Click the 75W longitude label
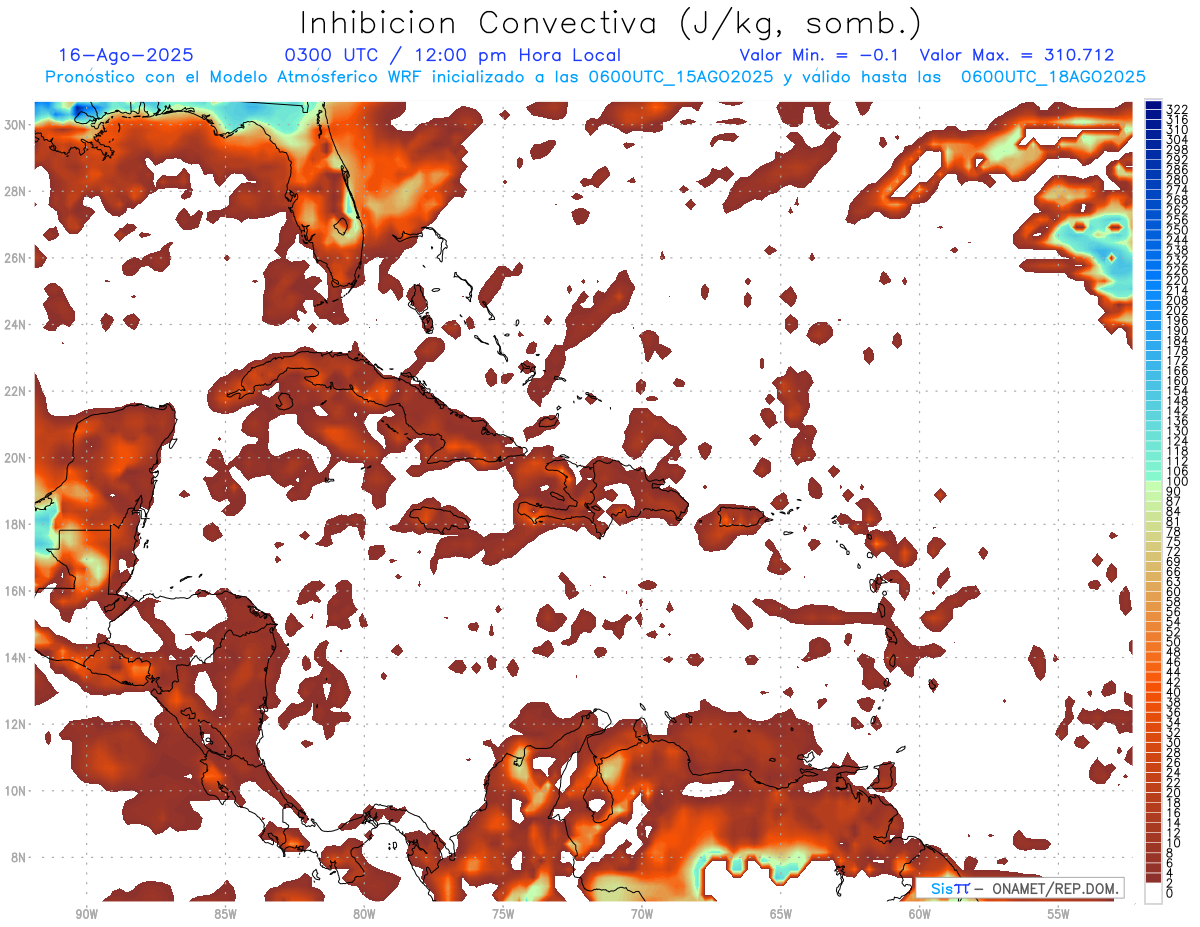The width and height of the screenshot is (1200, 927). [x=503, y=914]
